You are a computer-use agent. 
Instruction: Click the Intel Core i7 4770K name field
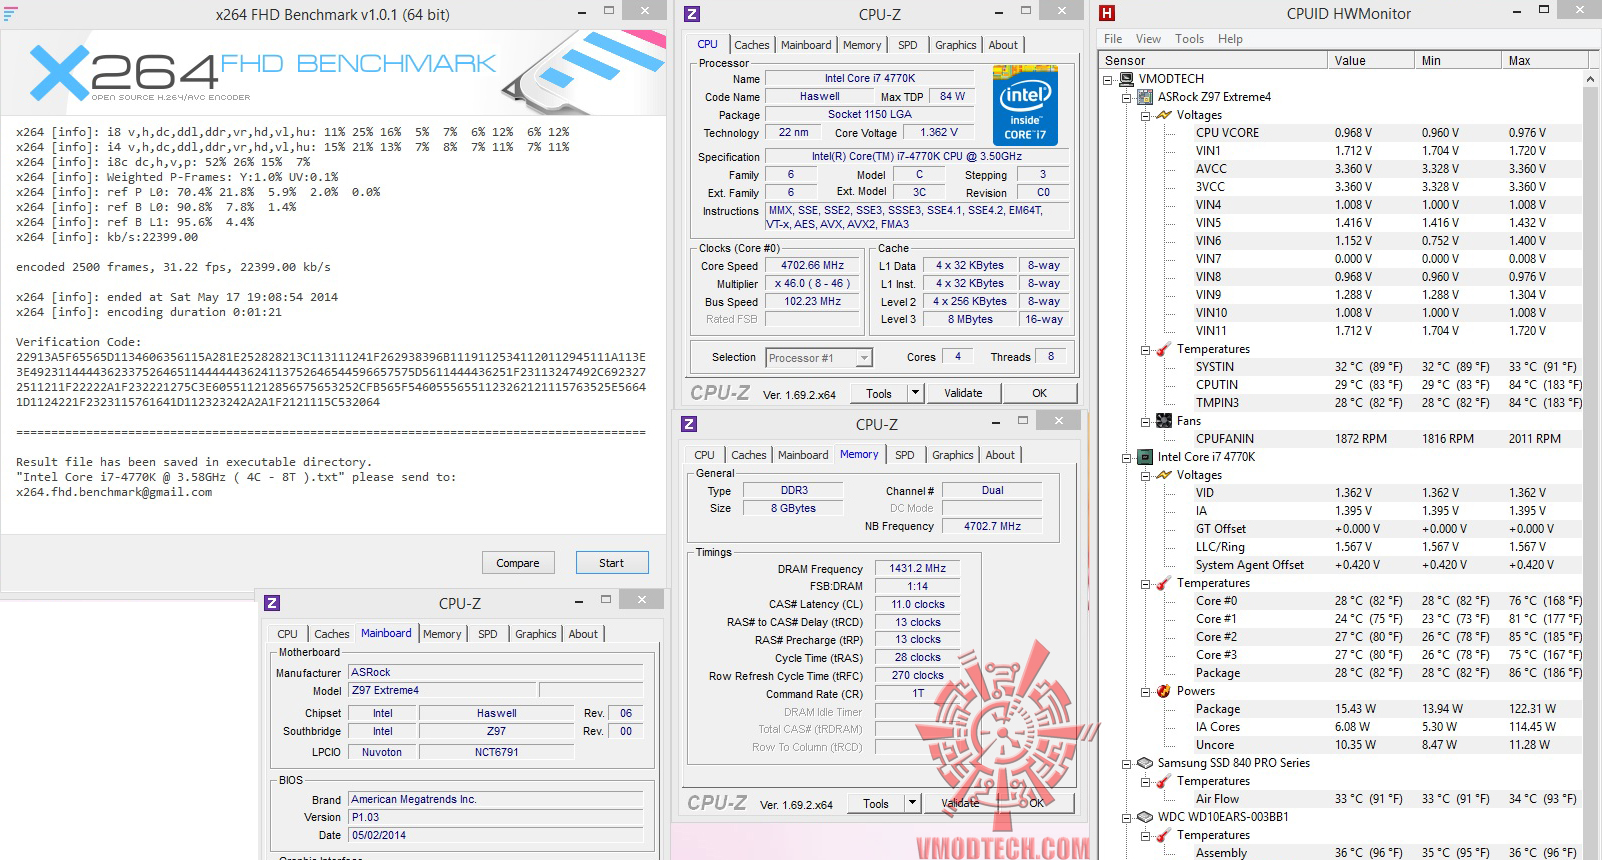(870, 78)
